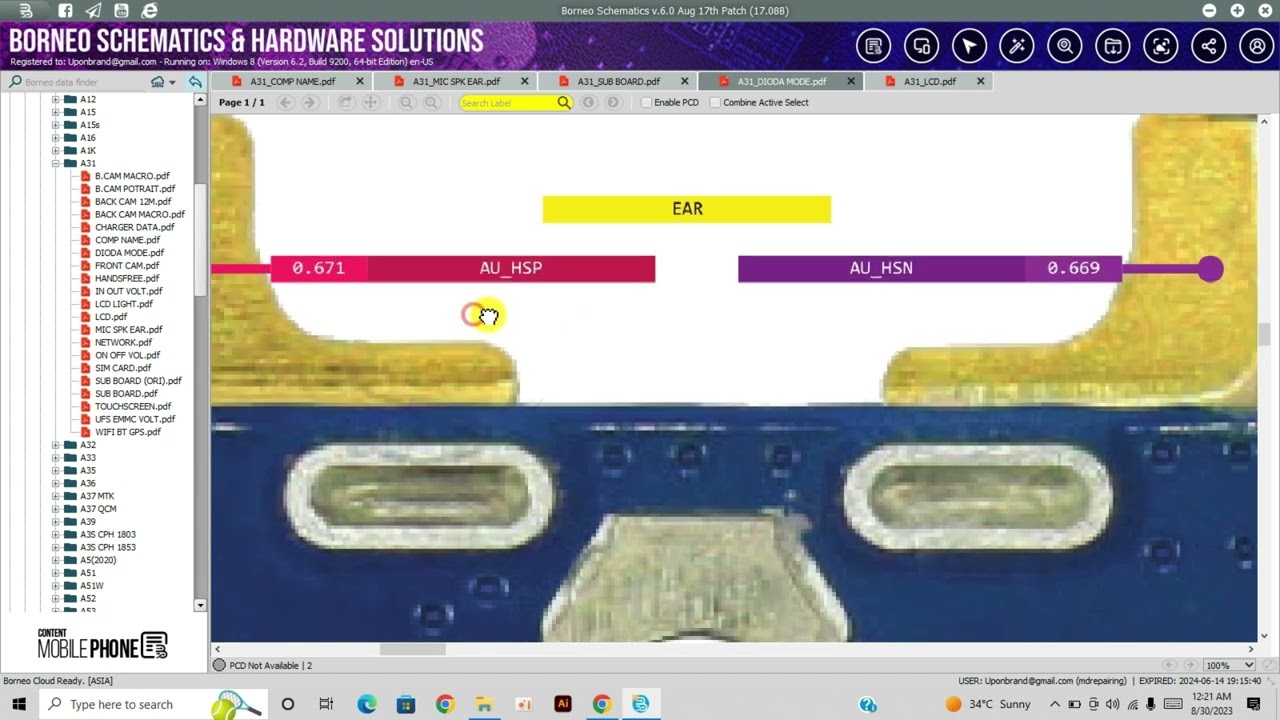
Task: Open the user account profile icon
Action: point(1257,46)
